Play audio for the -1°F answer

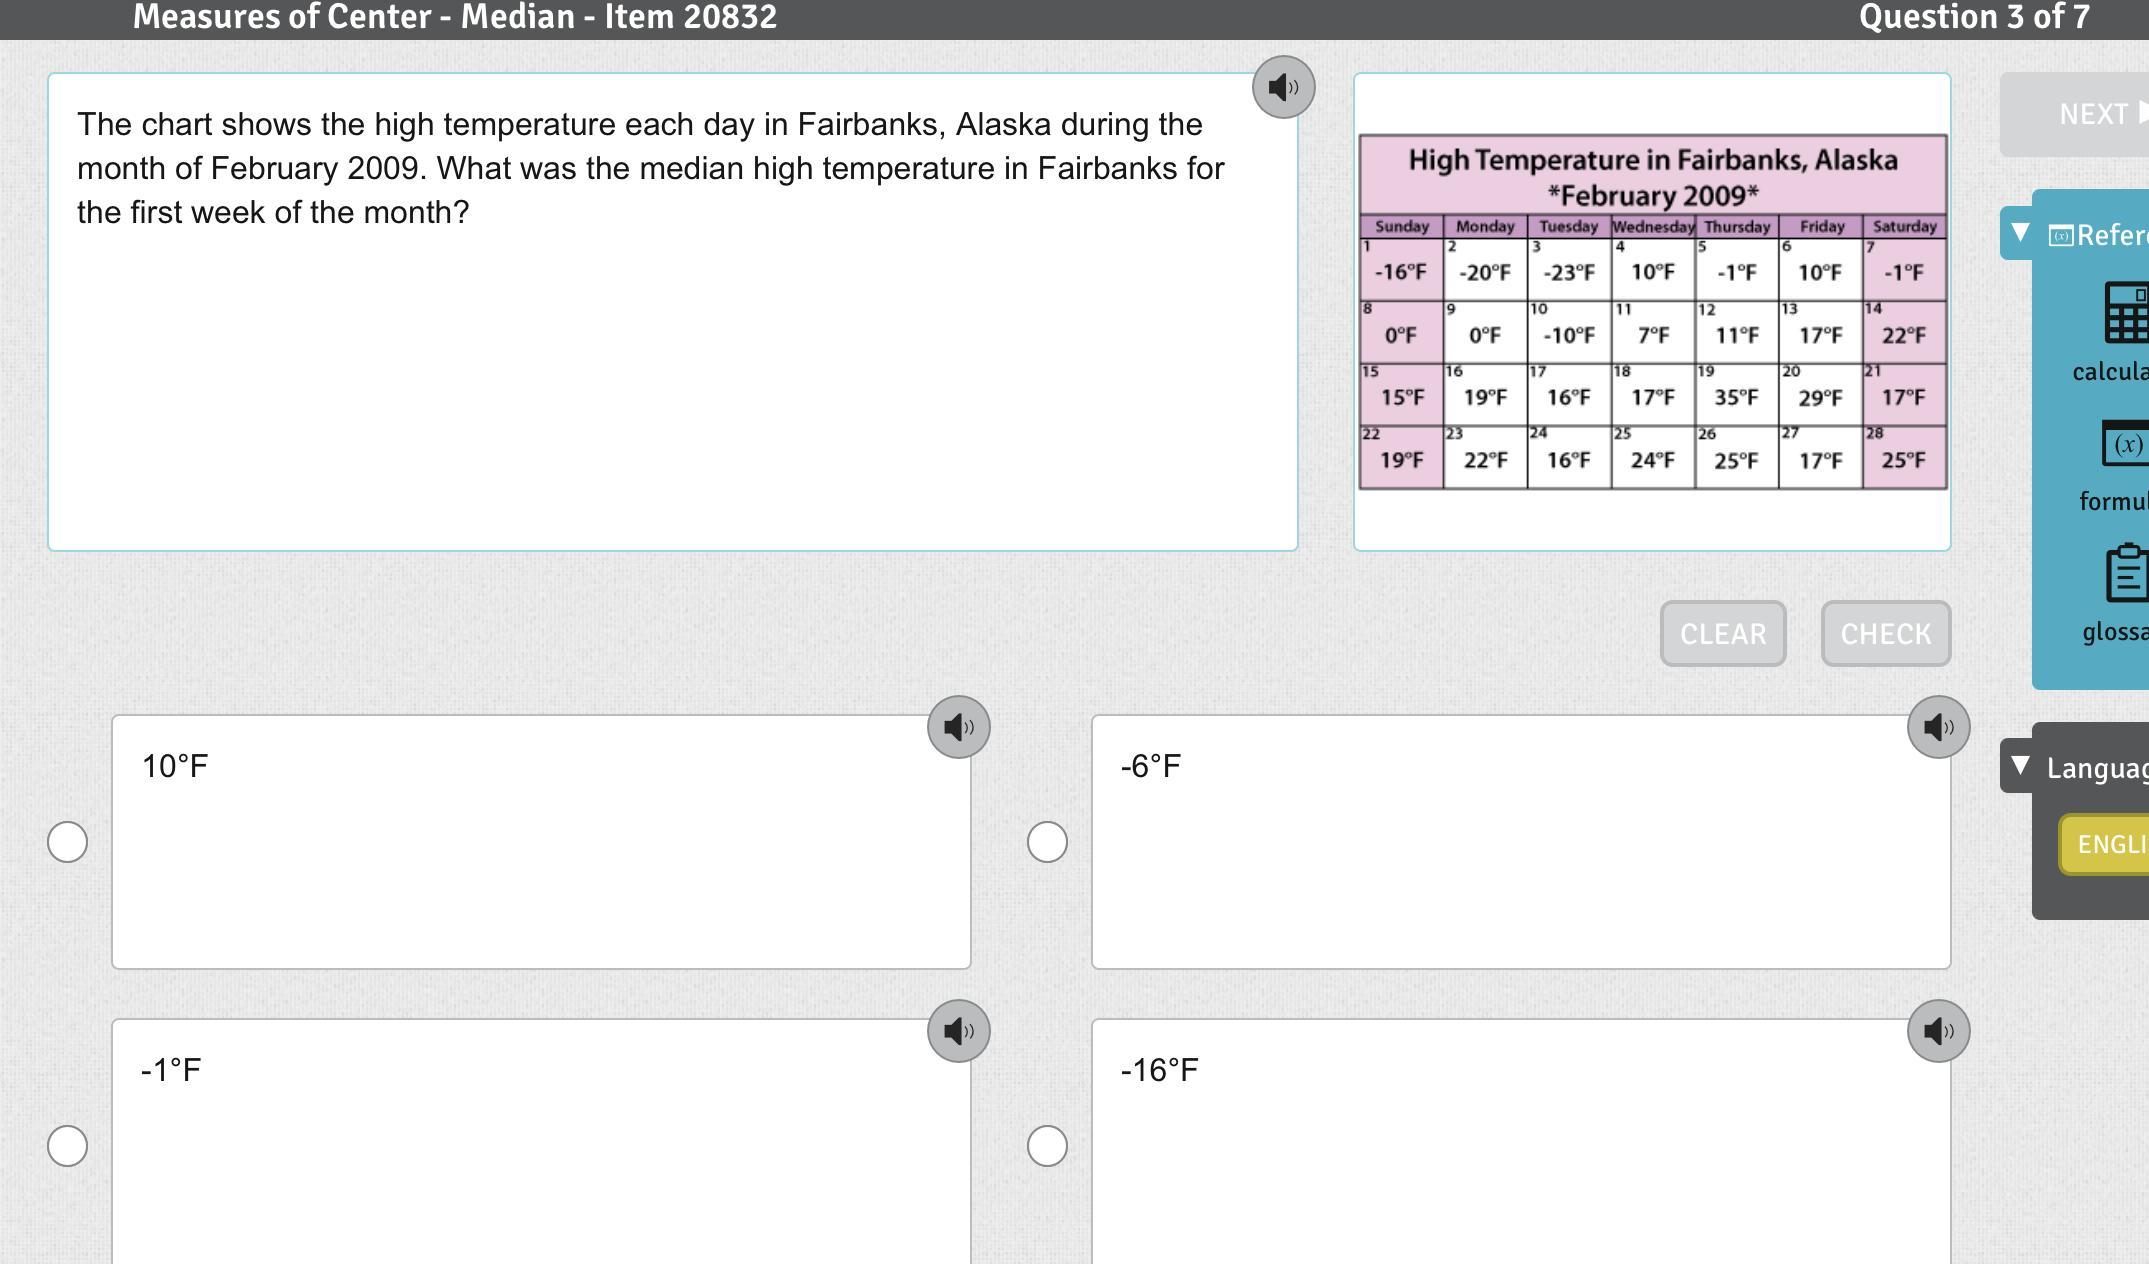pyautogui.click(x=958, y=1031)
